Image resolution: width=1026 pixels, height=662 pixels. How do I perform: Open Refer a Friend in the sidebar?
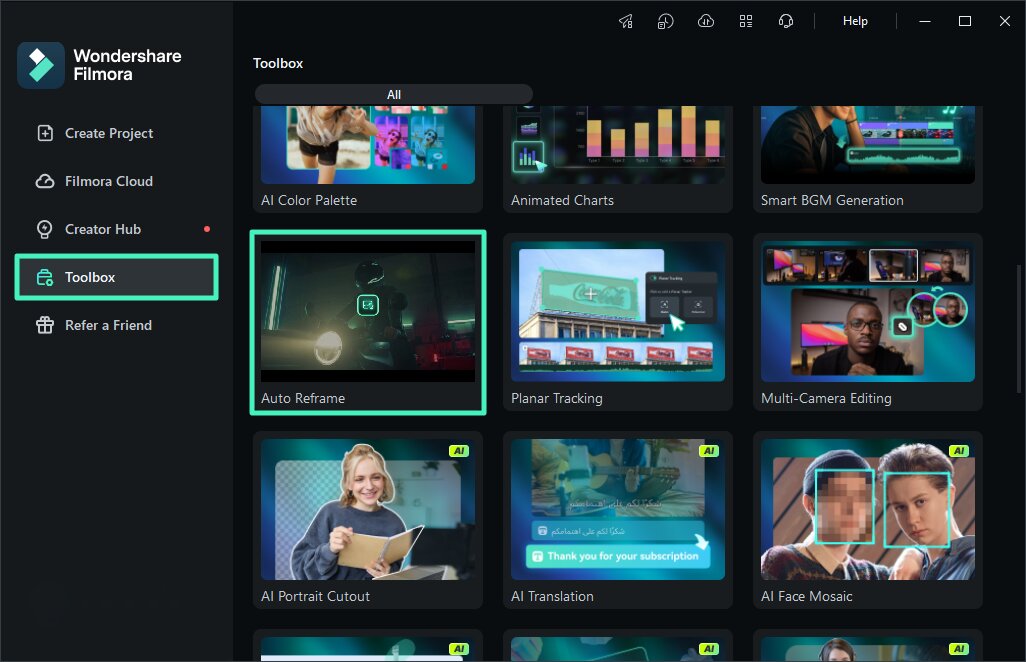click(116, 325)
